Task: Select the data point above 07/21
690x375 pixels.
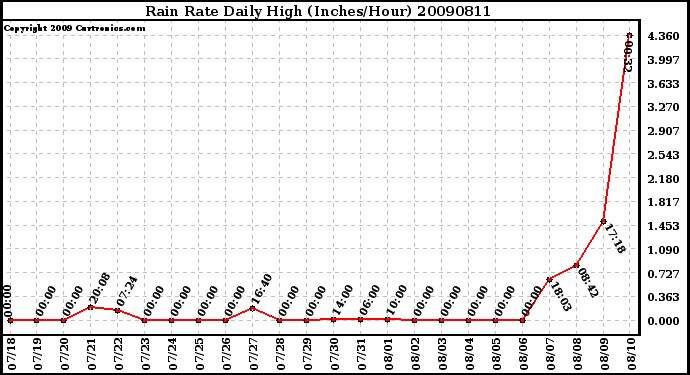Action: tap(90, 307)
